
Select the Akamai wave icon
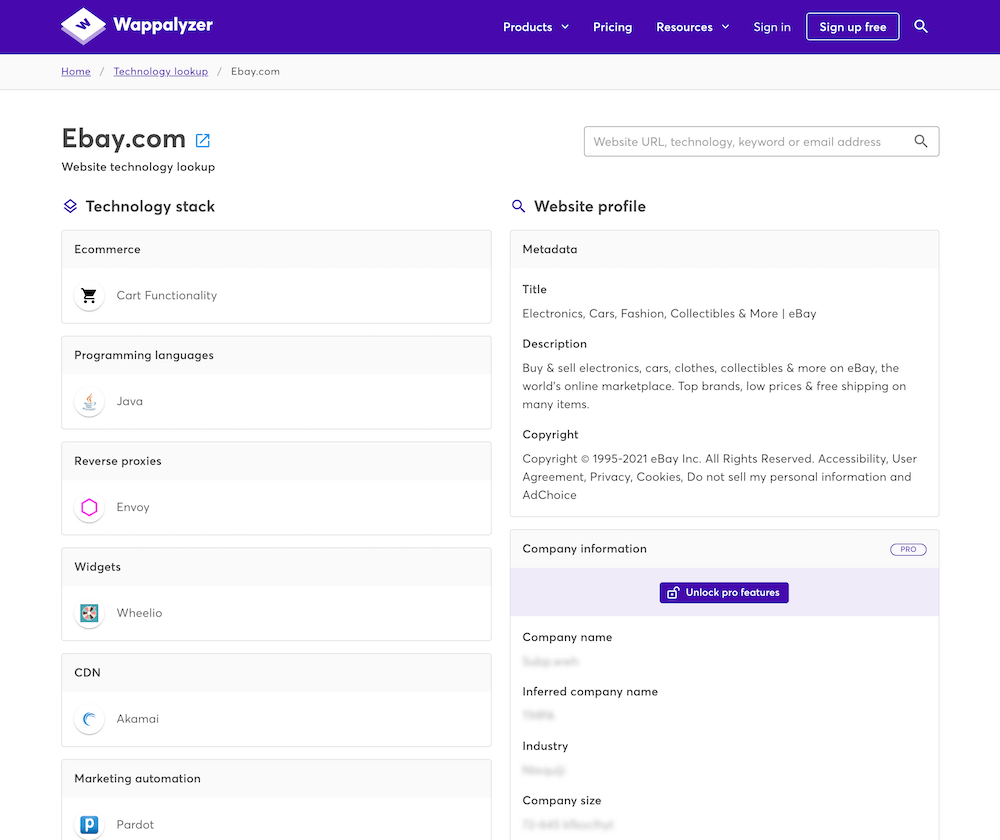pos(89,719)
